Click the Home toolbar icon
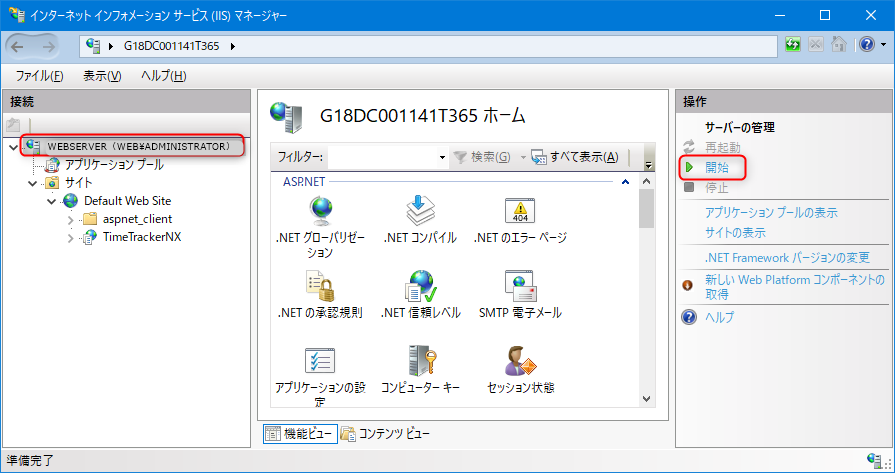The image size is (895, 473). [x=838, y=45]
